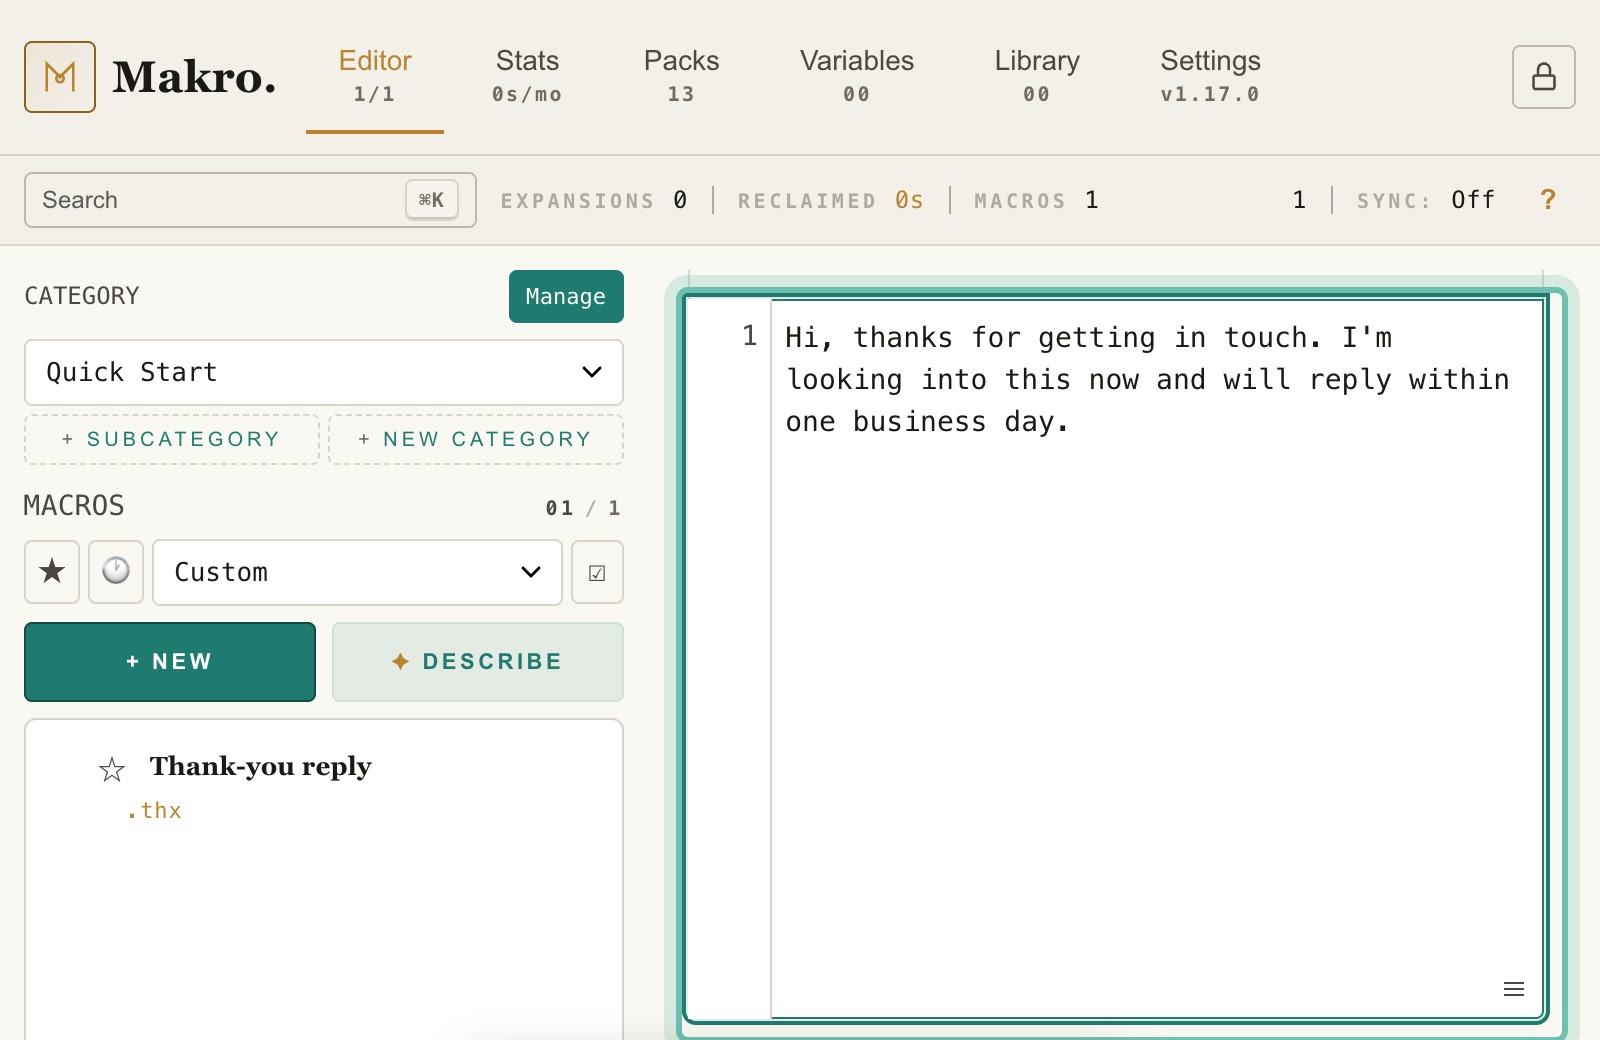This screenshot has width=1600, height=1040.
Task: Toggle multi-select checkbox beside Custom sort
Action: pos(597,572)
